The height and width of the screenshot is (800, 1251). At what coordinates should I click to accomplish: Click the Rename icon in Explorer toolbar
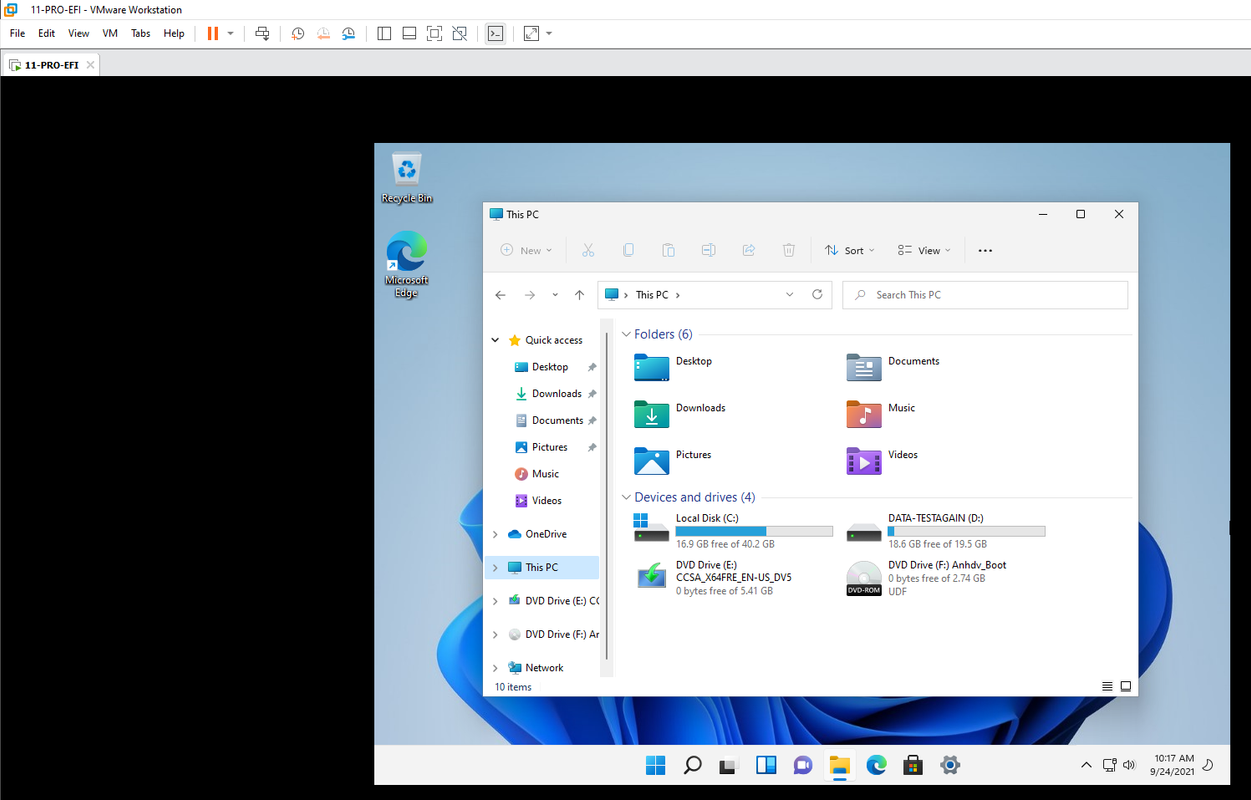[708, 250]
